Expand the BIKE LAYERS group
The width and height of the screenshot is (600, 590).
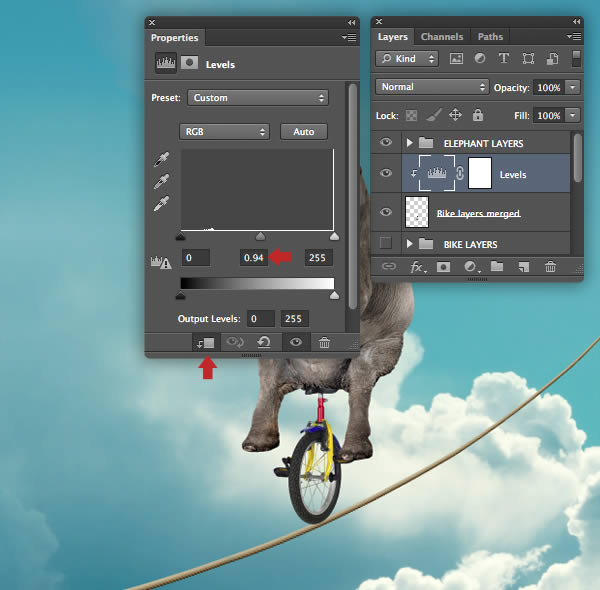point(409,243)
